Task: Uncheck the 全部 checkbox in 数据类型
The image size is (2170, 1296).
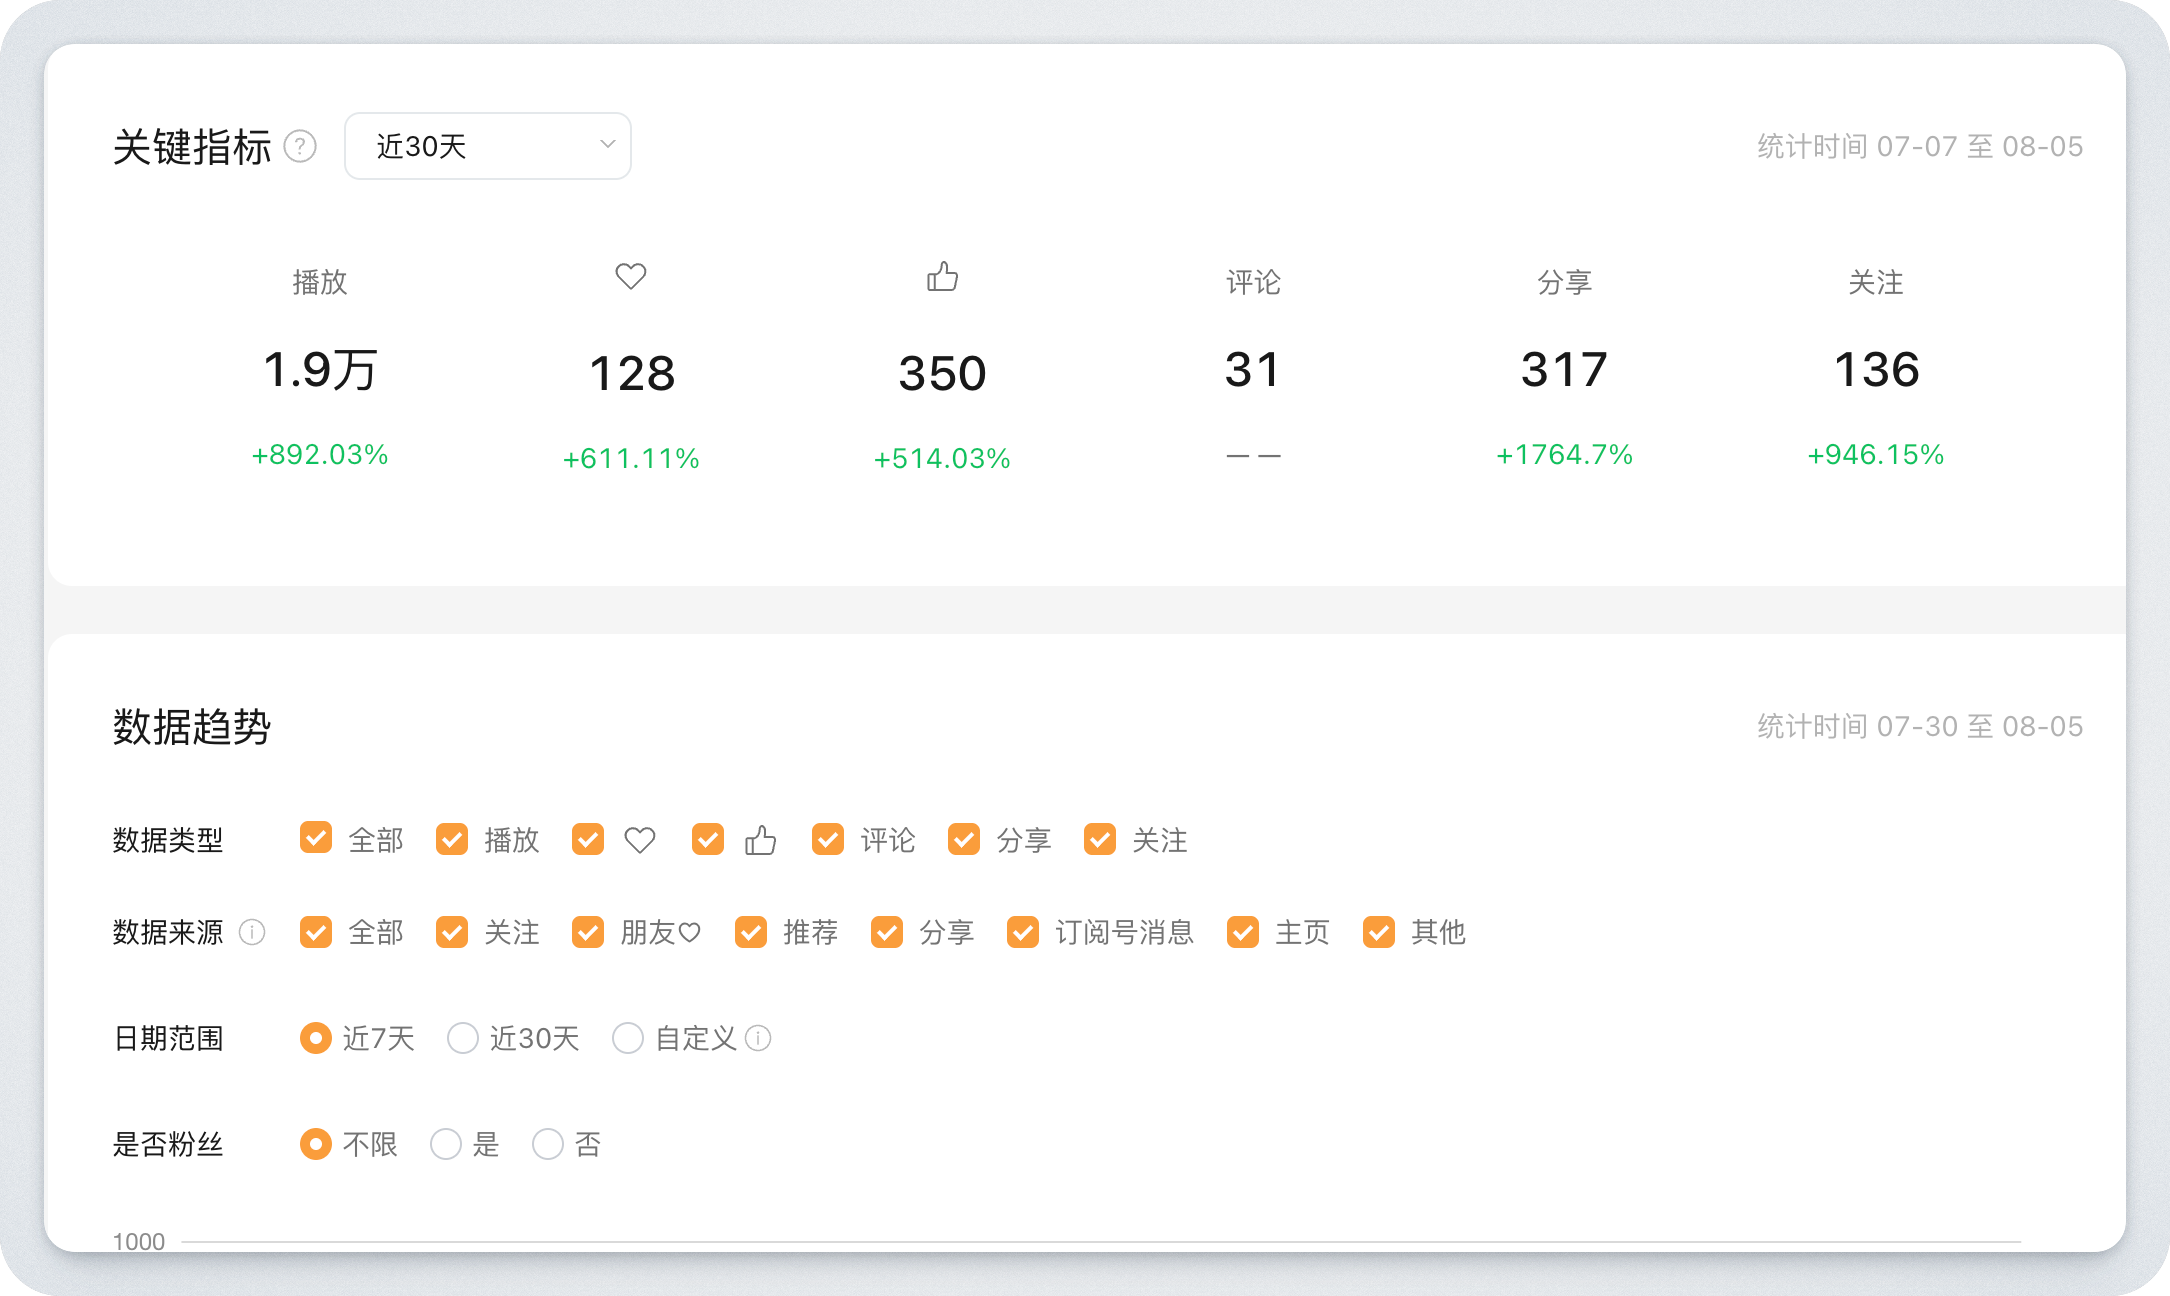Action: [316, 839]
